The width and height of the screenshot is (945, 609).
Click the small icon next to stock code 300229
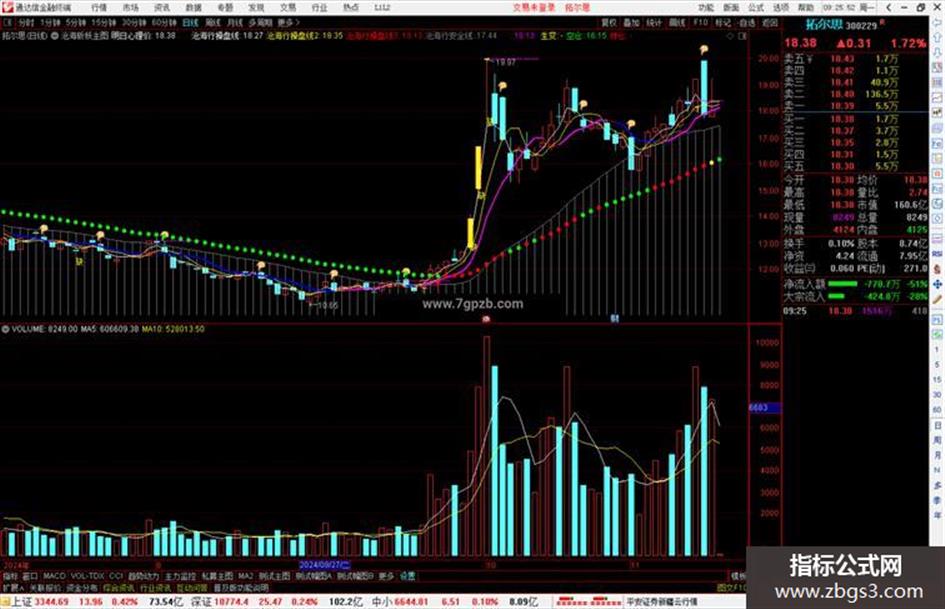[883, 22]
